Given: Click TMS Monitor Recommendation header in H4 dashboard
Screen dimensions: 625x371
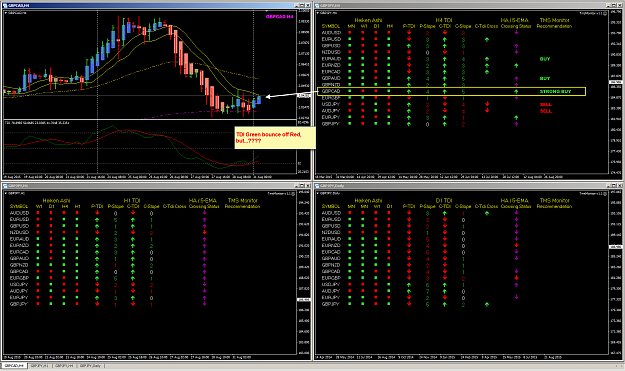Looking at the screenshot, I should coord(554,23).
